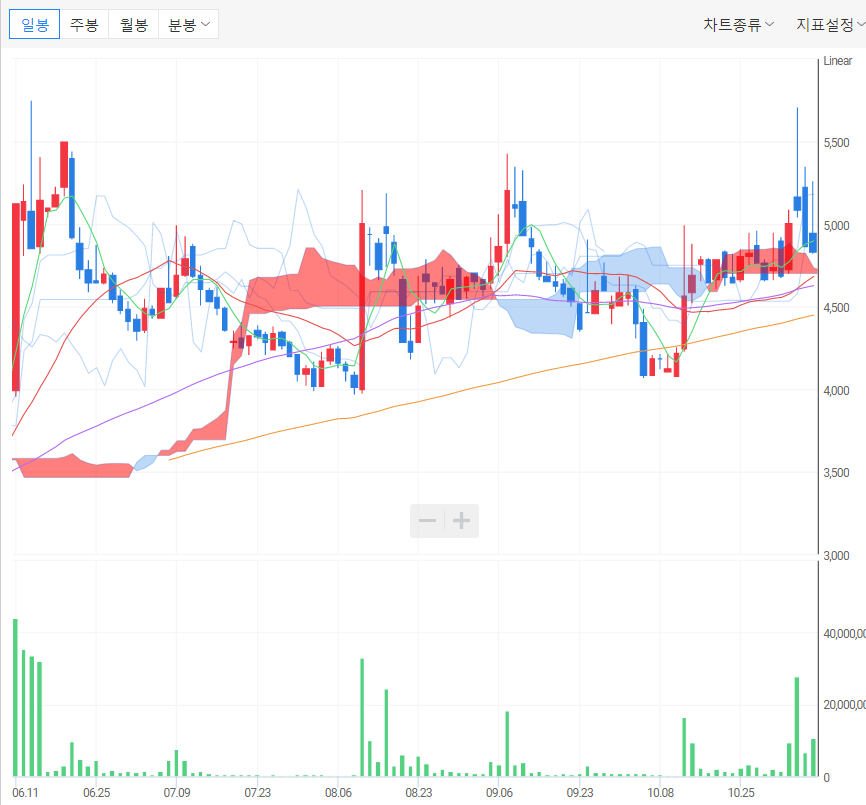This screenshot has width=866, height=805.
Task: Click the latest volume bar peak after 10.25
Action: point(797,727)
